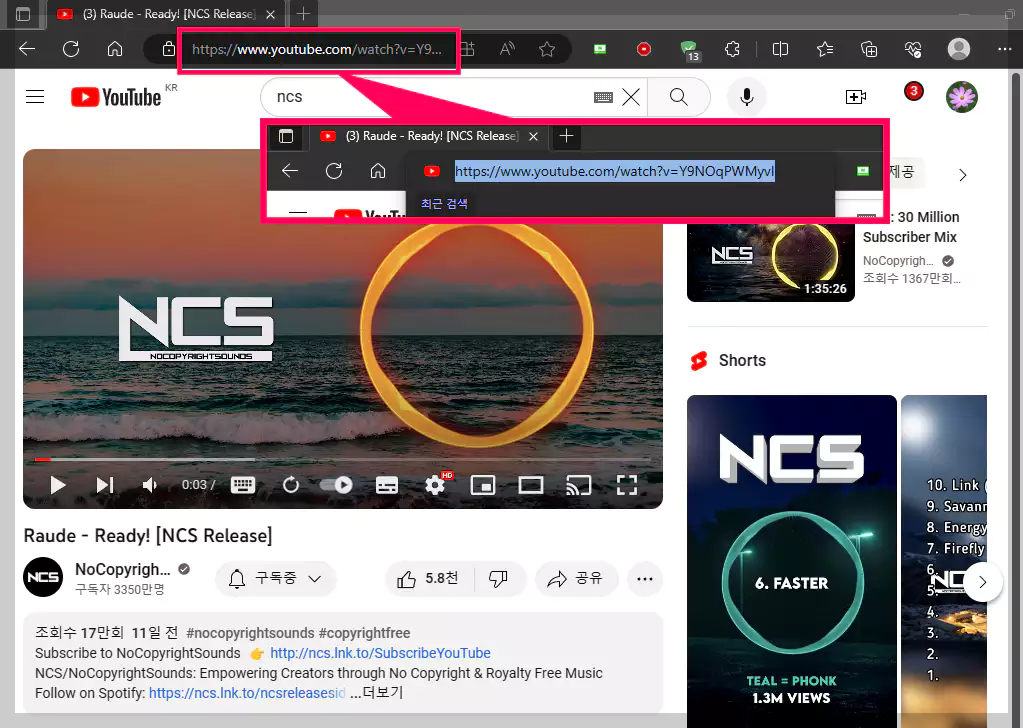
Task: Open the green extension icon in toolbar
Action: pos(600,49)
